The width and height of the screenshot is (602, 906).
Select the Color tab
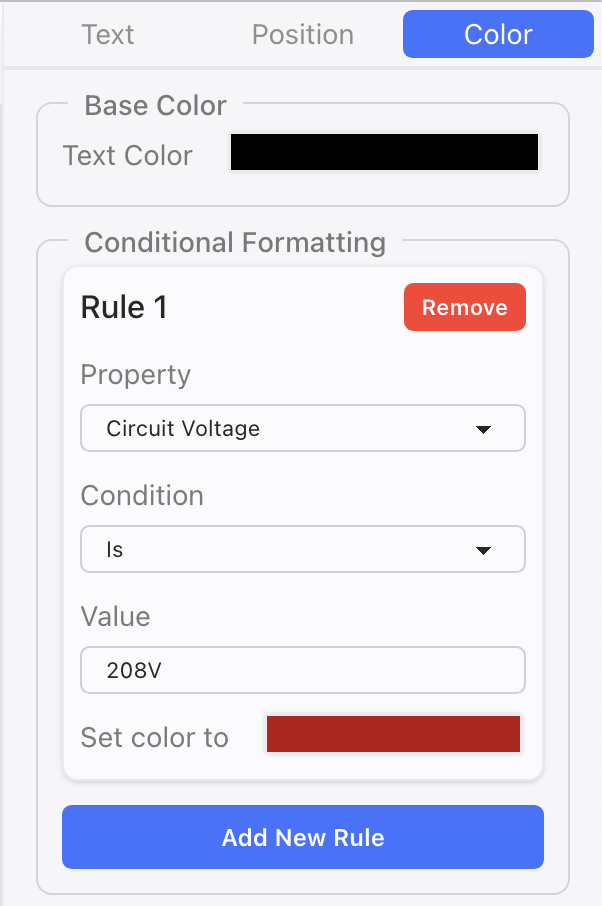coord(498,34)
